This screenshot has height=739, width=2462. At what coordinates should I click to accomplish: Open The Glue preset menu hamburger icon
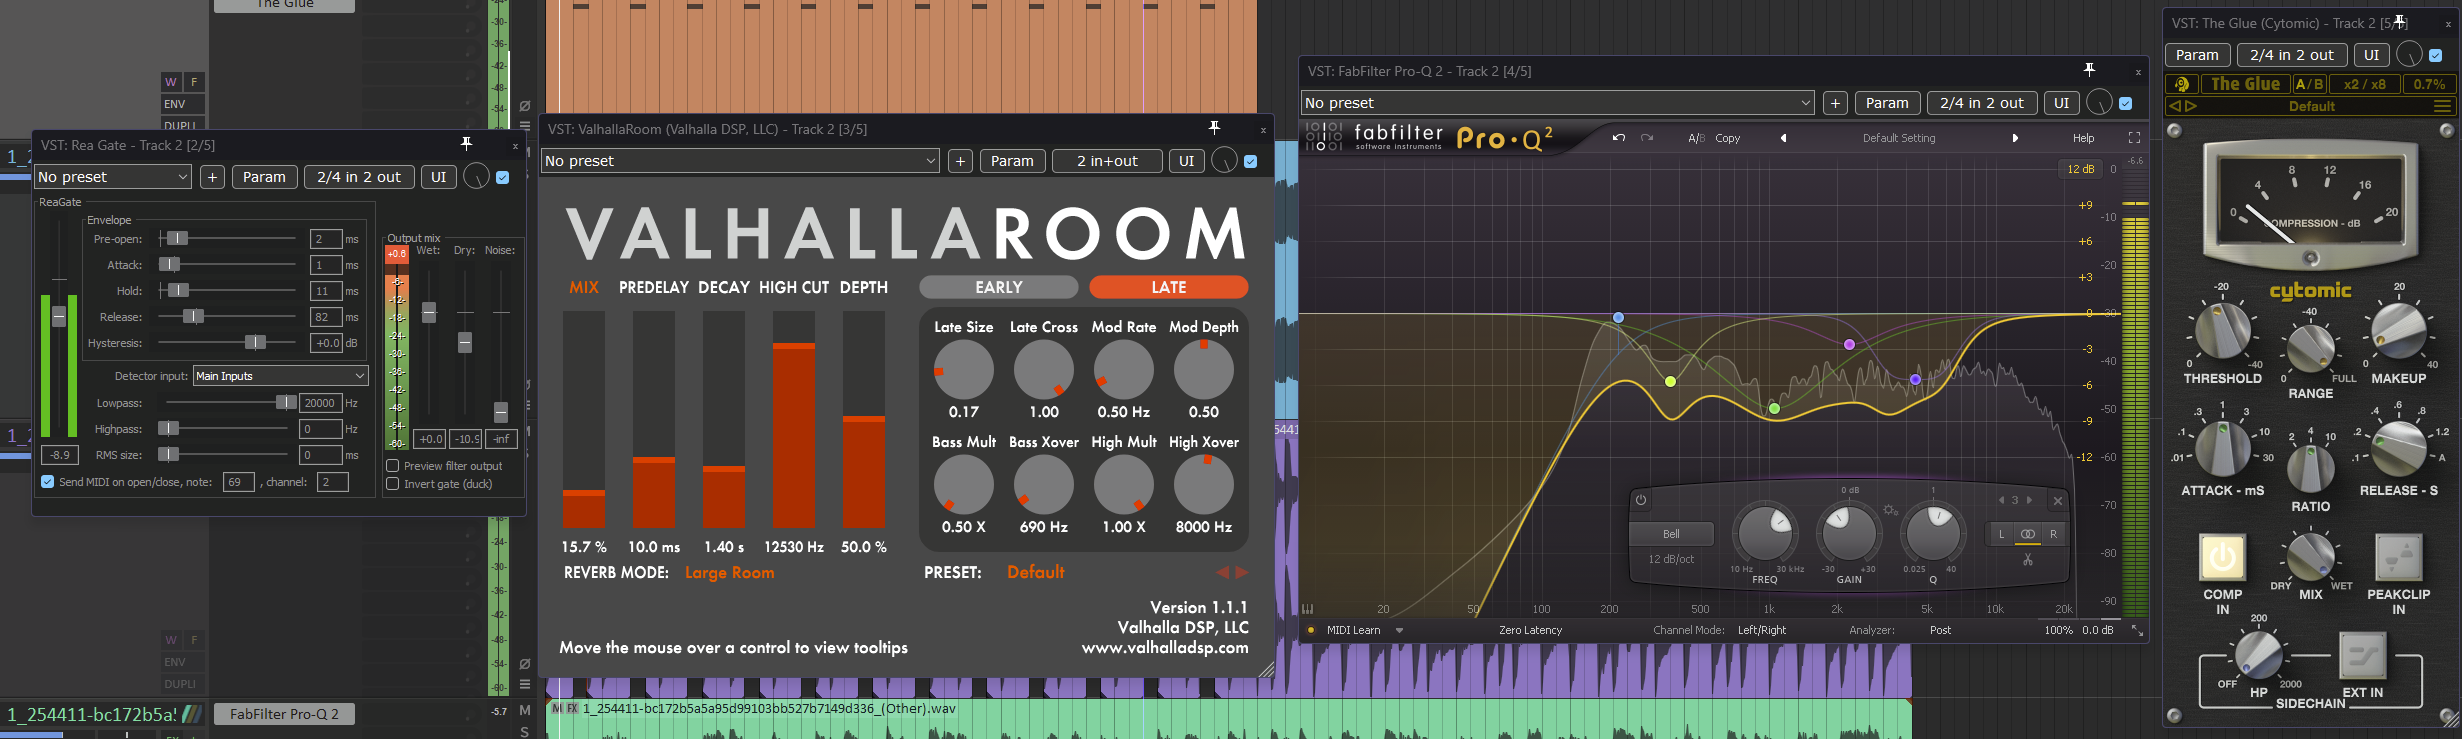point(2442,106)
